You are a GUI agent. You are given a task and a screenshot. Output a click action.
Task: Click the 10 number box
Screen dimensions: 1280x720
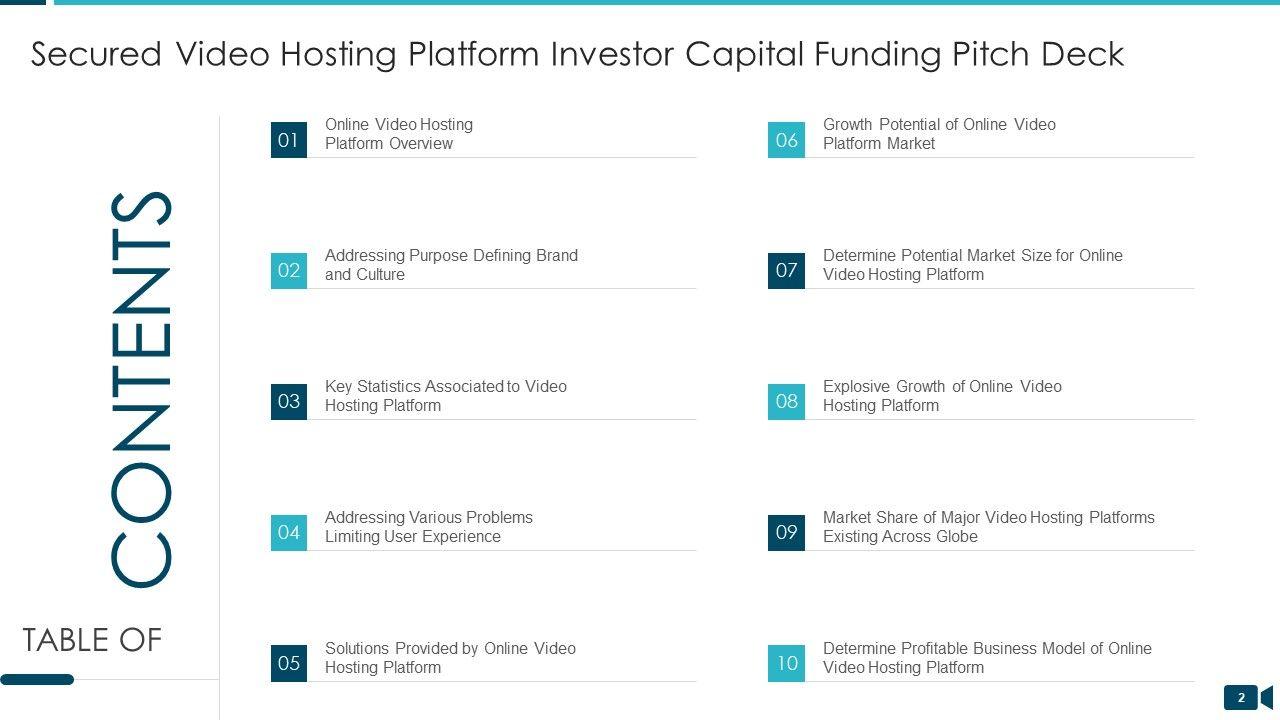pos(786,663)
